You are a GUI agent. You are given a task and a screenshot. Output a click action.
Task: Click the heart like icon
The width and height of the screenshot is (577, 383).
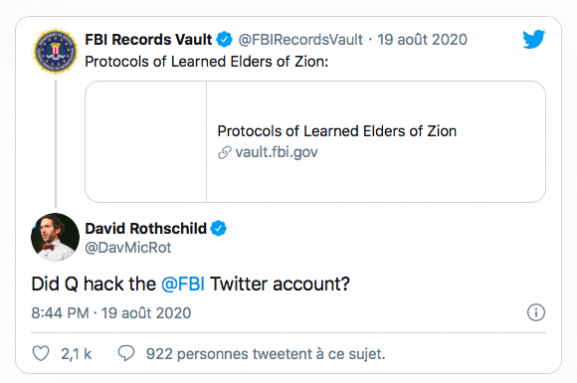point(41,353)
